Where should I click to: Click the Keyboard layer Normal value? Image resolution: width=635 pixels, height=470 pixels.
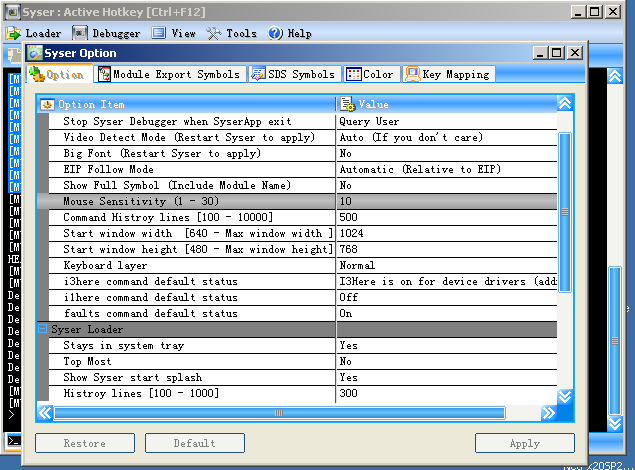coord(447,266)
